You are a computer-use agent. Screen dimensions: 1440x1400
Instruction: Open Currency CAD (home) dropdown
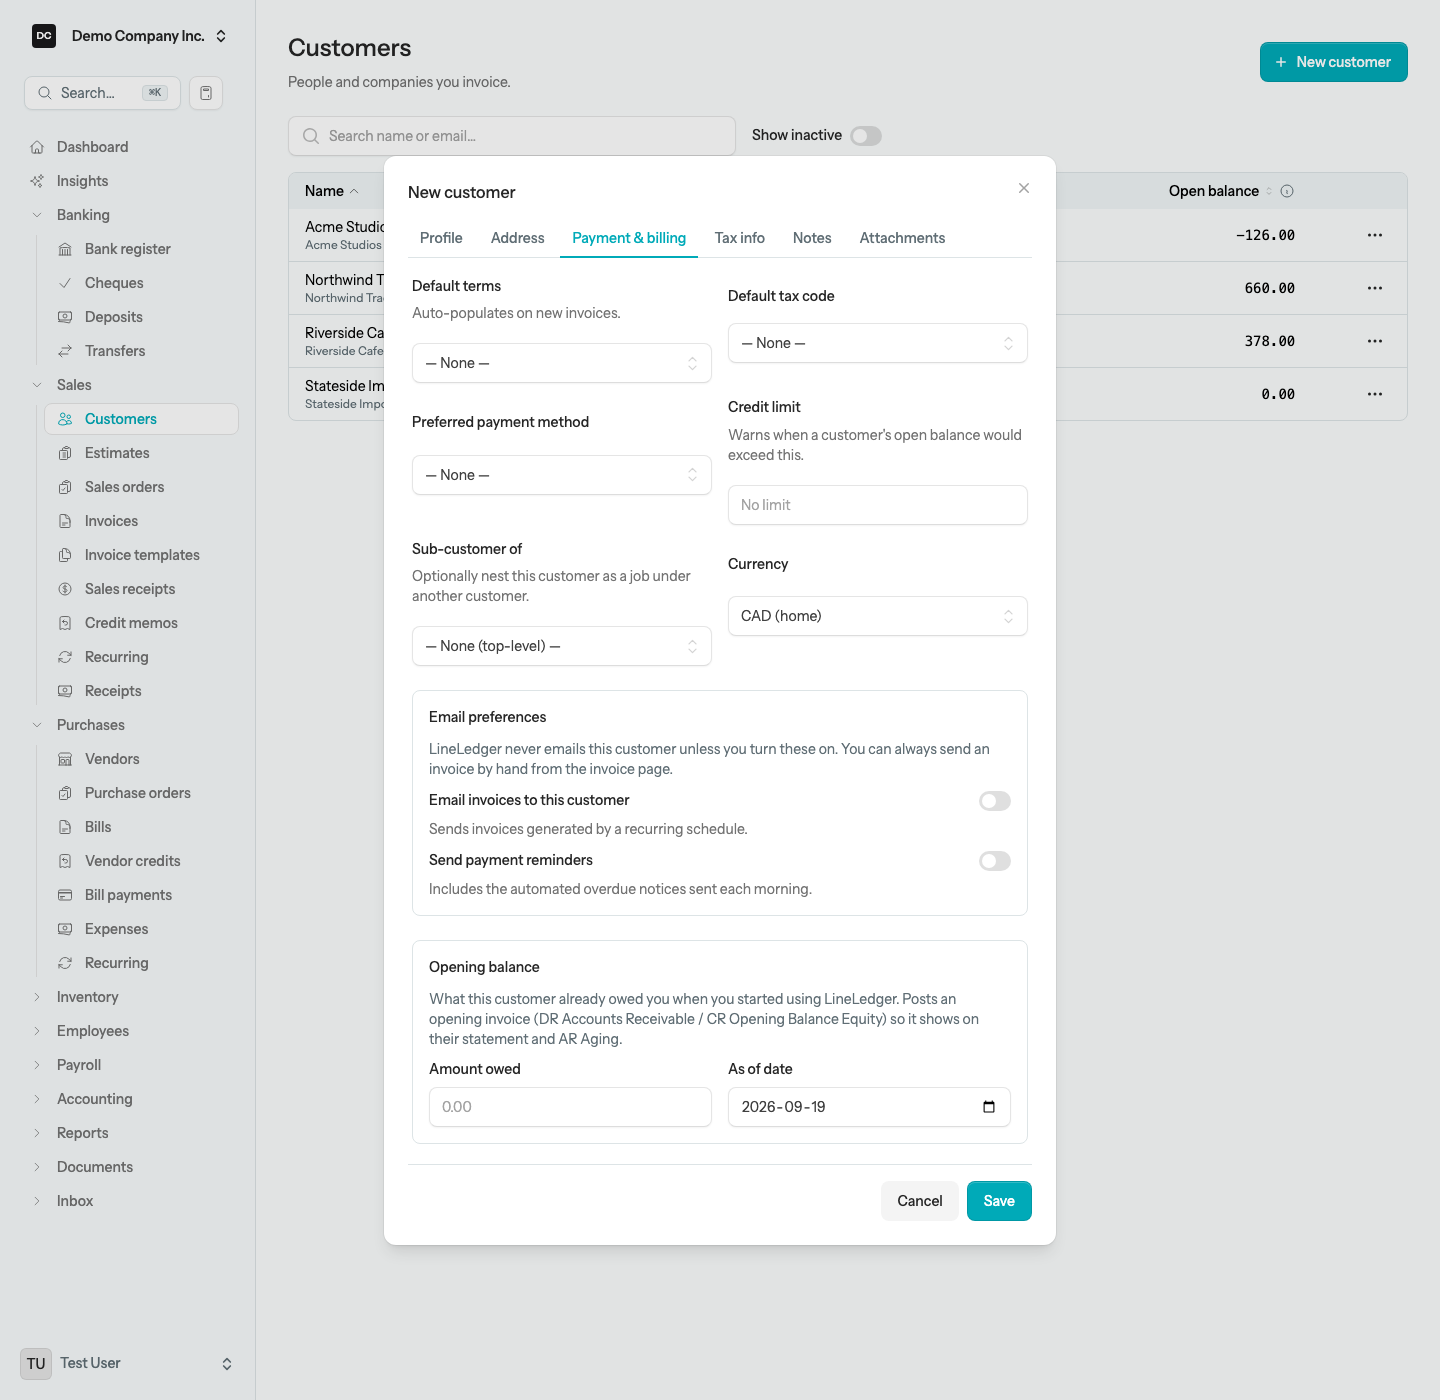(878, 616)
